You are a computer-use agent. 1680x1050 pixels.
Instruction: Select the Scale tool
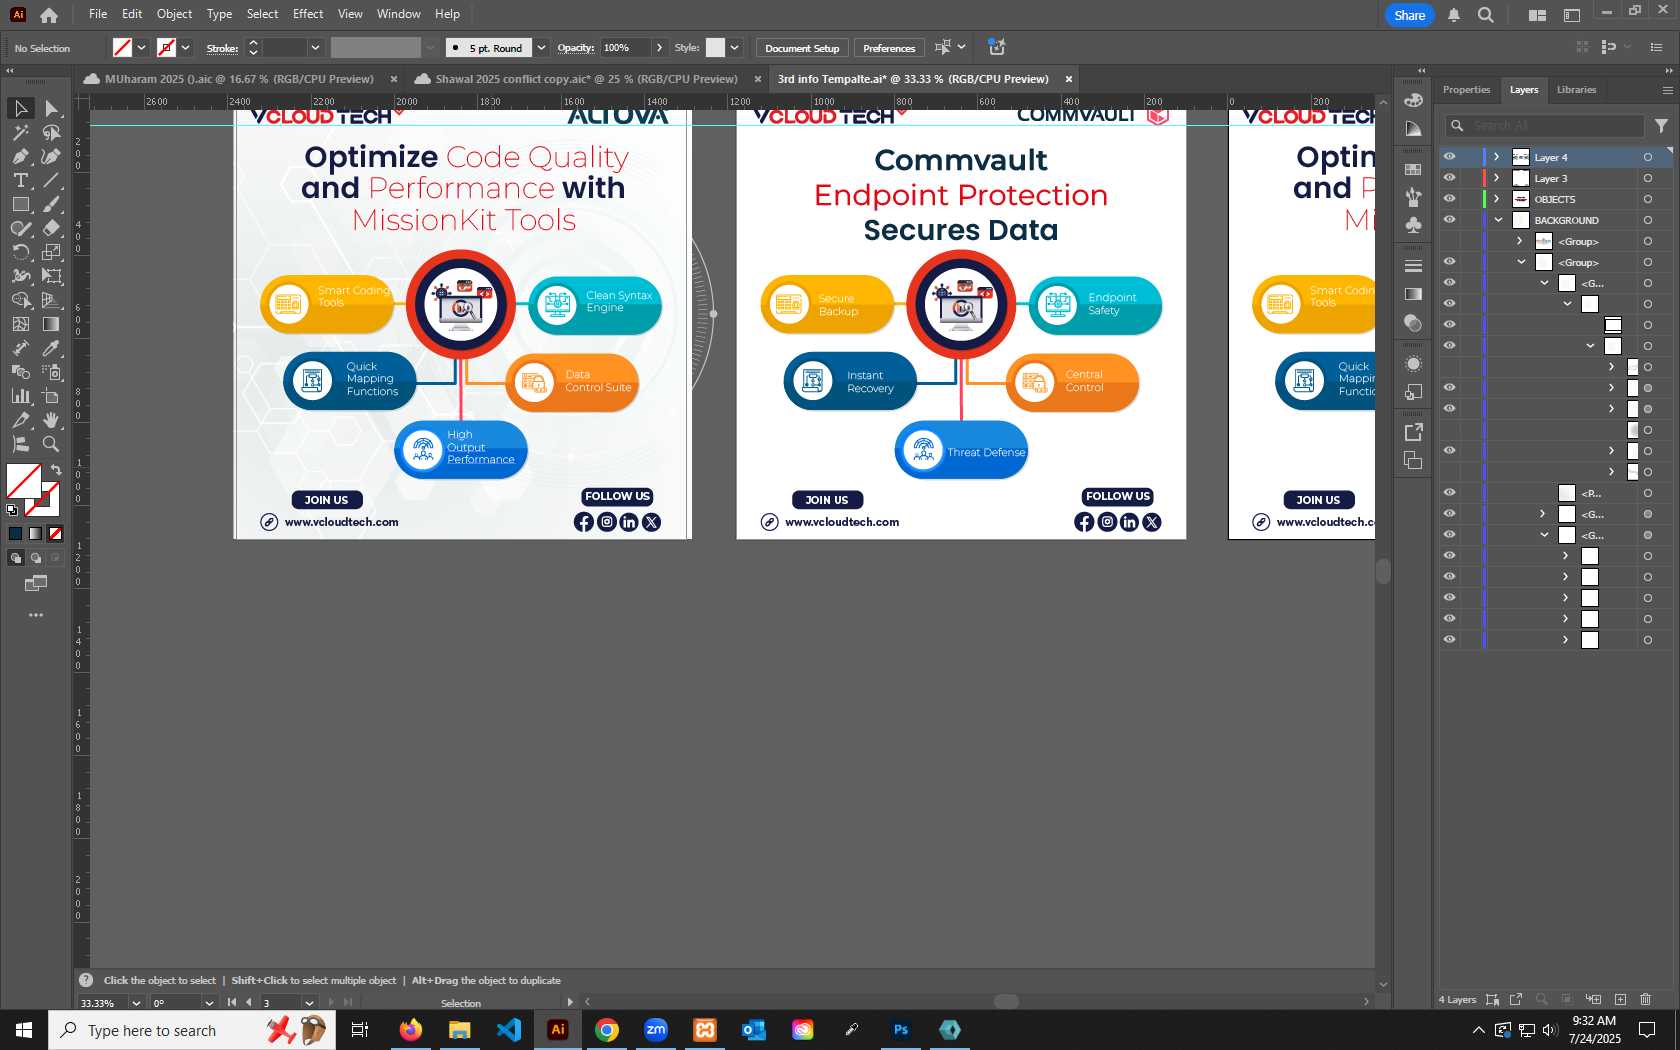click(x=51, y=252)
